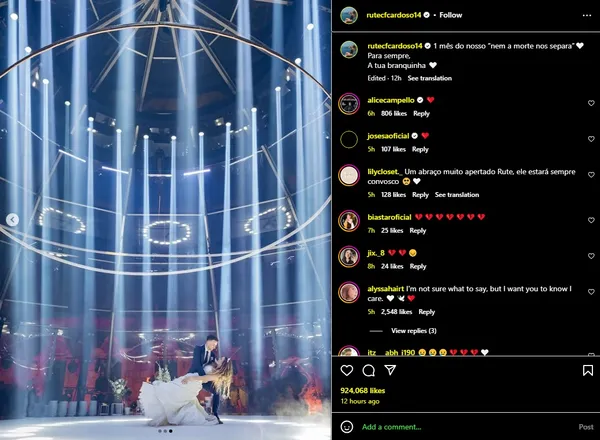Expand View replies (3)
The height and width of the screenshot is (440, 600).
(414, 331)
